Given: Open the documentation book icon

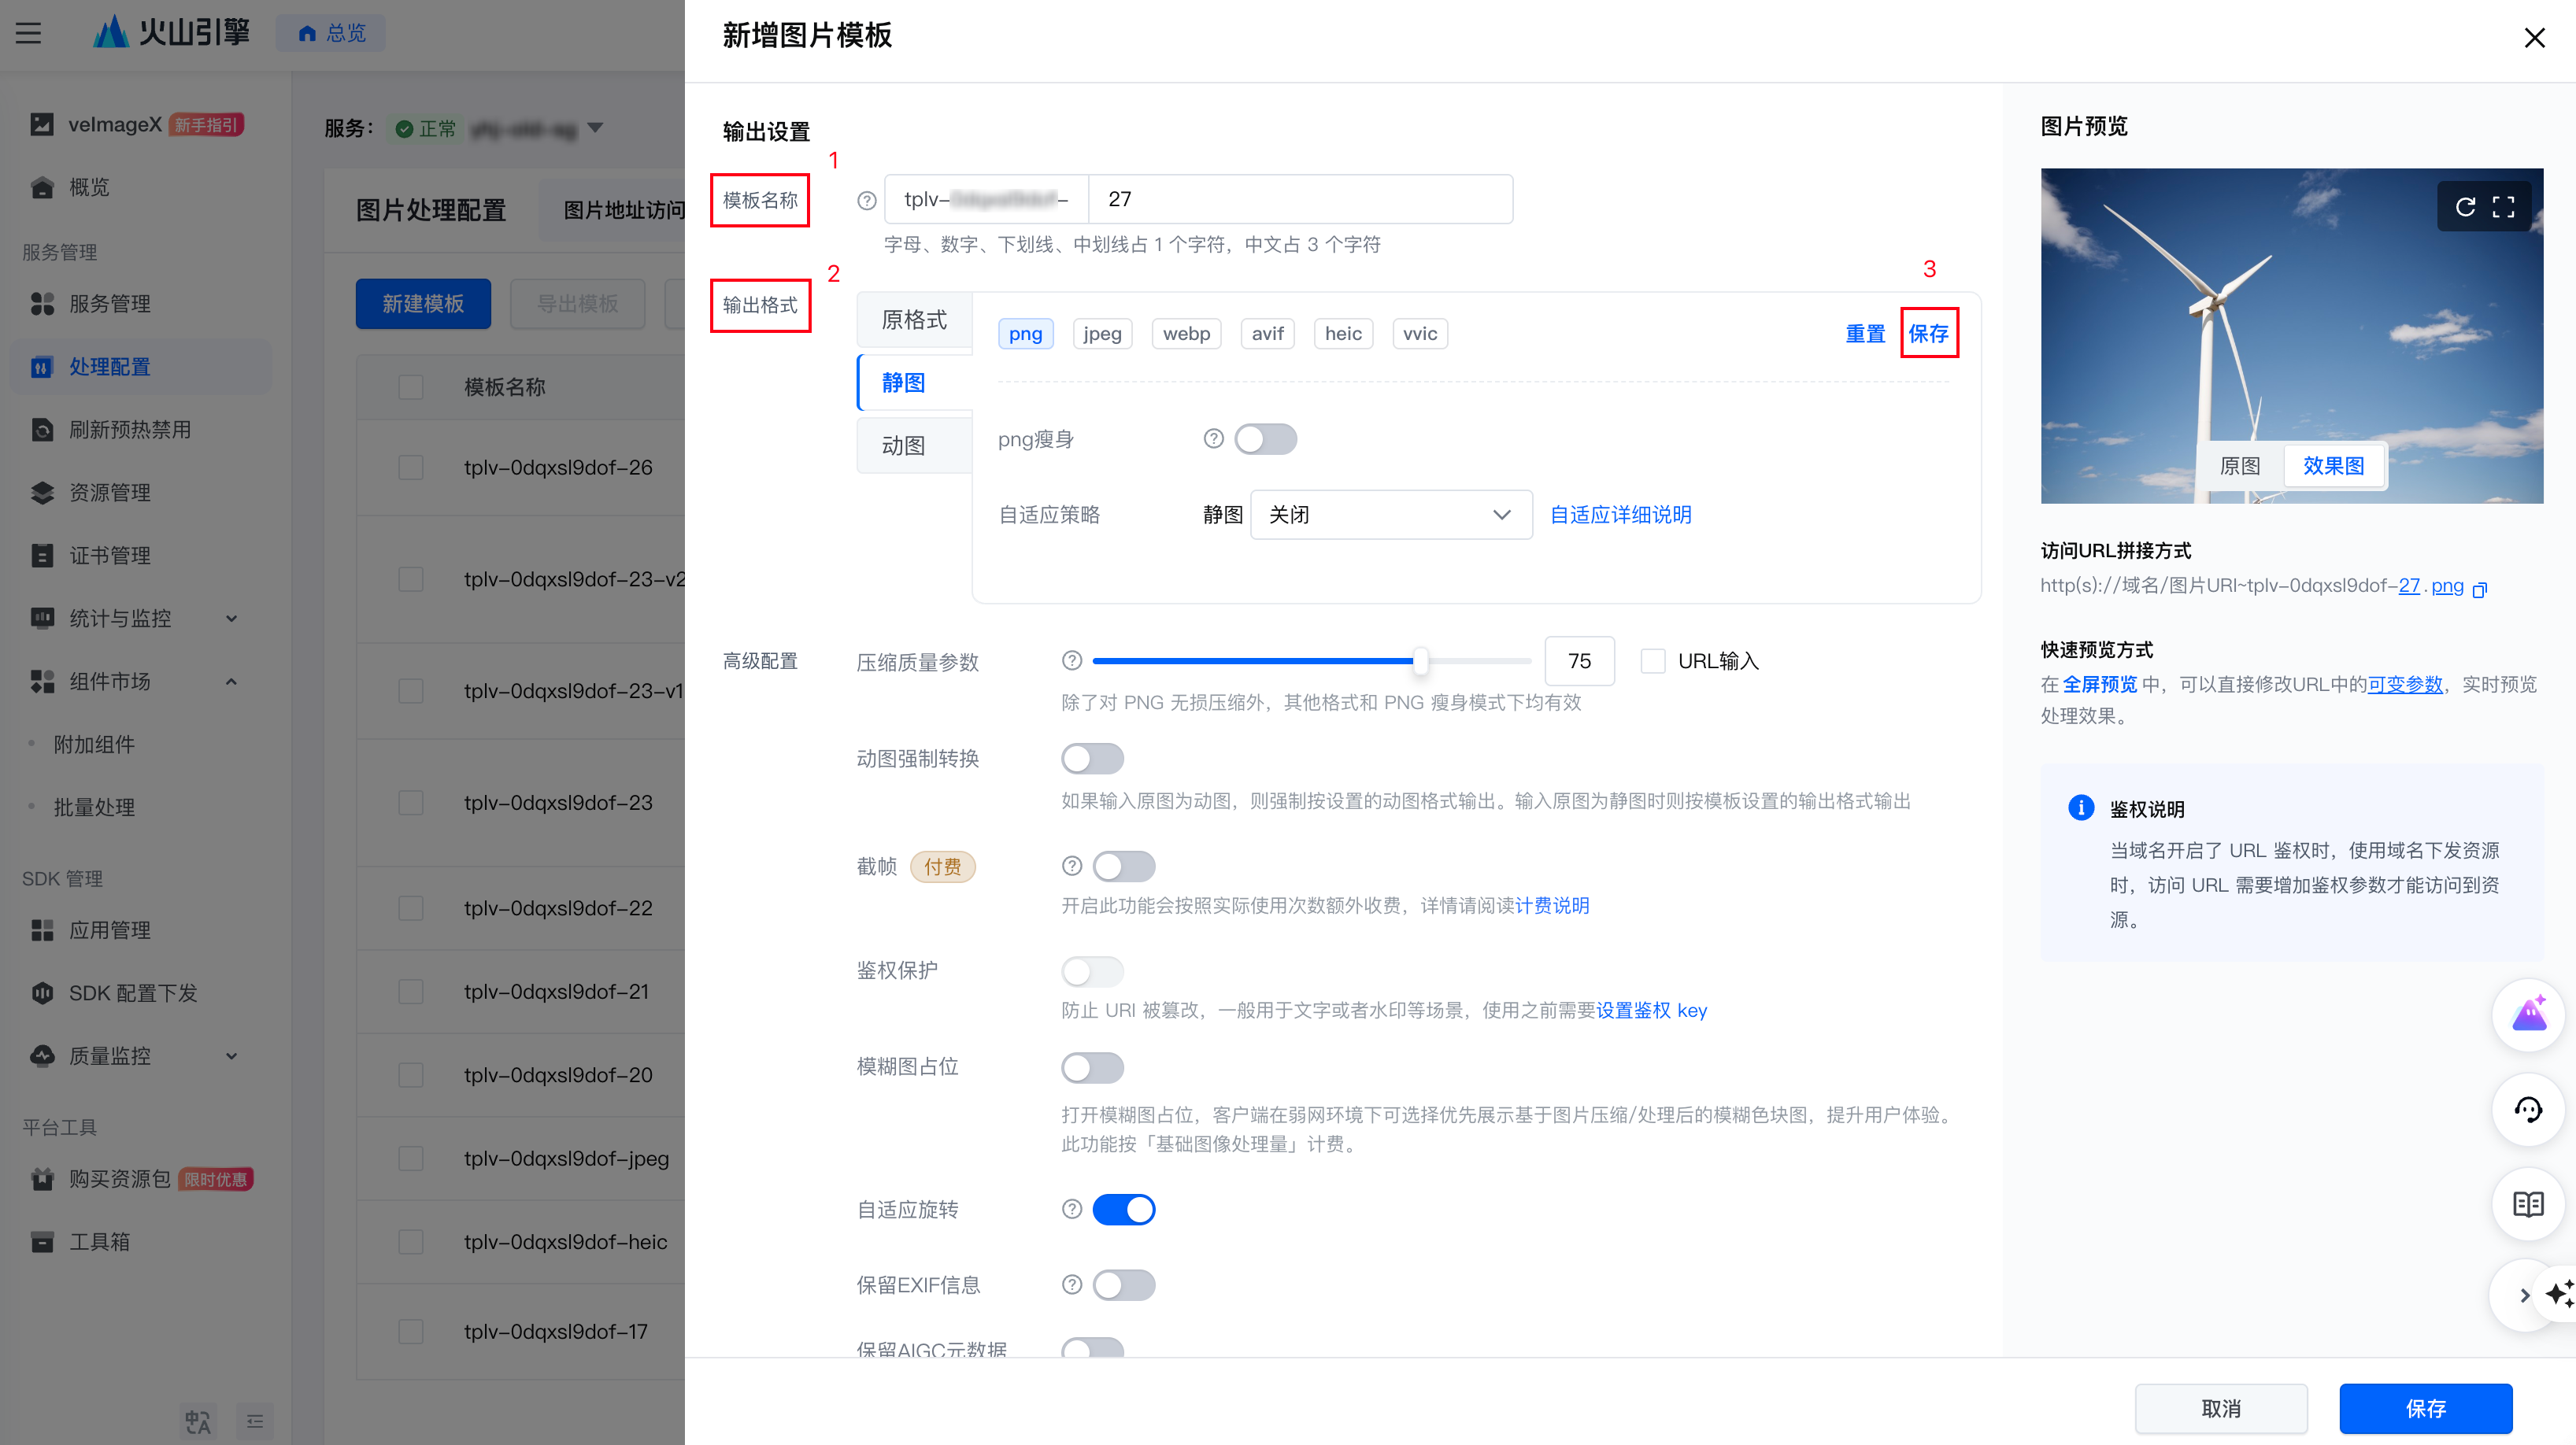Looking at the screenshot, I should pos(2527,1203).
